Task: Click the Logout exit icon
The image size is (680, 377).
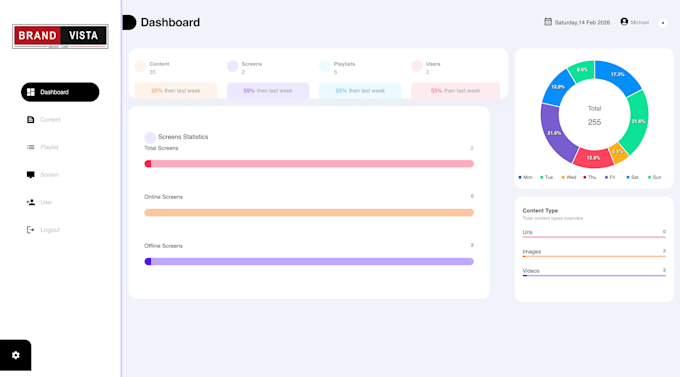Action: click(x=30, y=230)
